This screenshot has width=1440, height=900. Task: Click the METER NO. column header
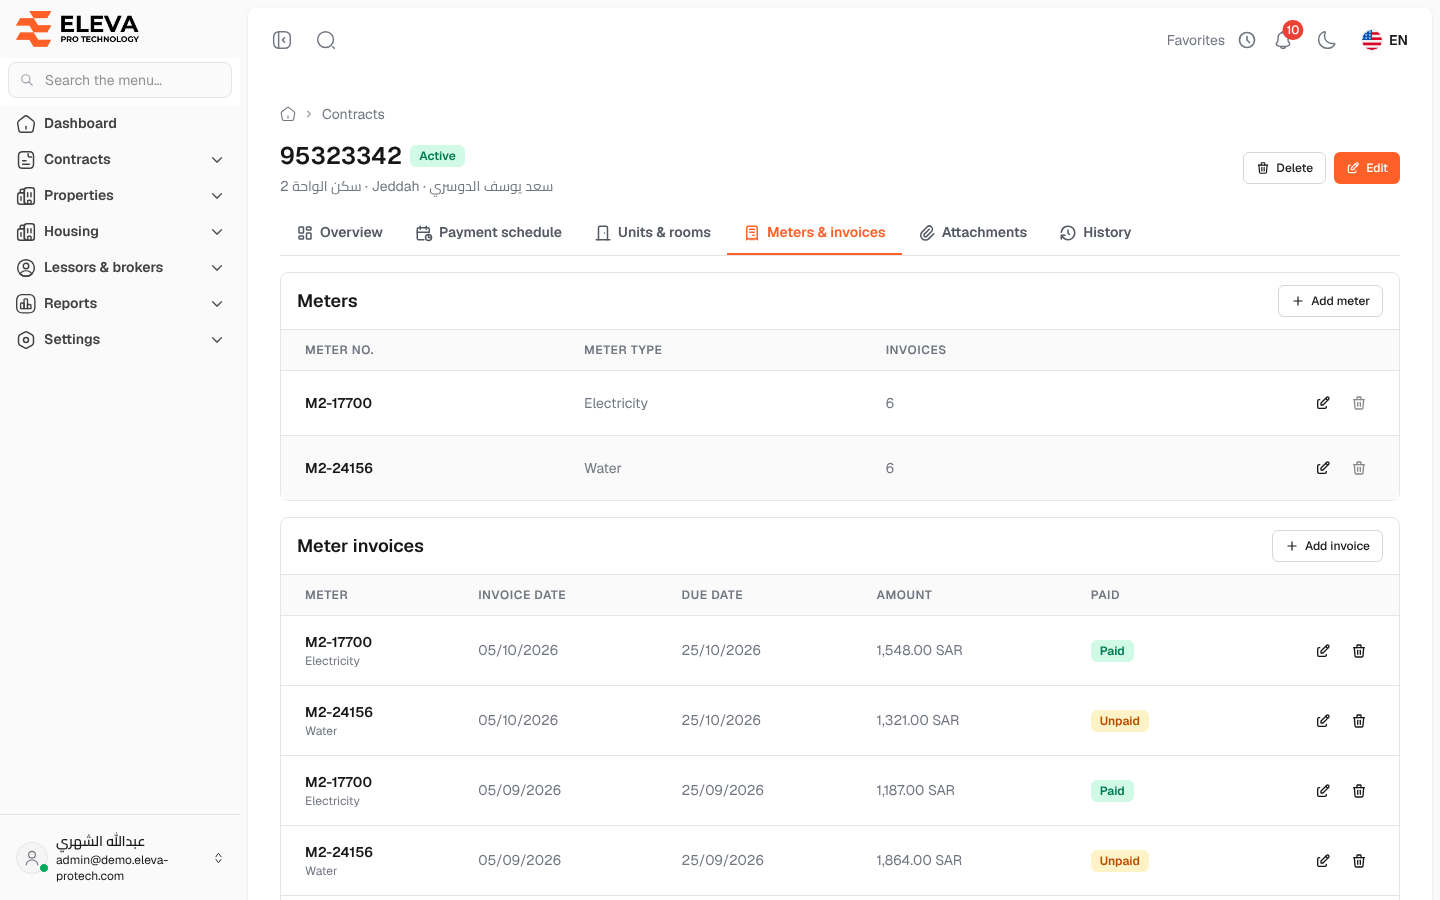339,350
